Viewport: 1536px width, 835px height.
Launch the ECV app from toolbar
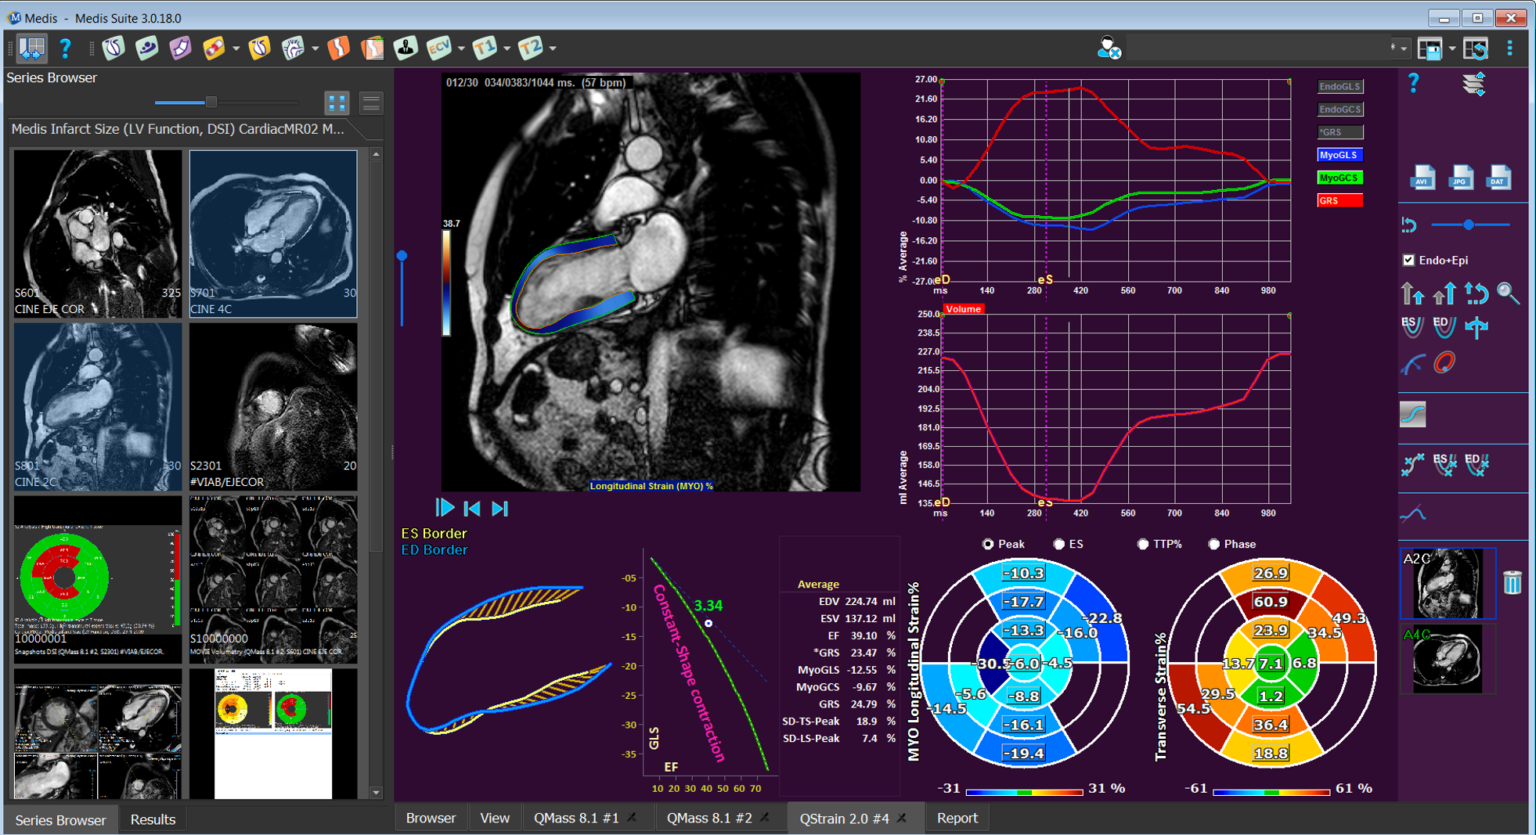click(438, 48)
